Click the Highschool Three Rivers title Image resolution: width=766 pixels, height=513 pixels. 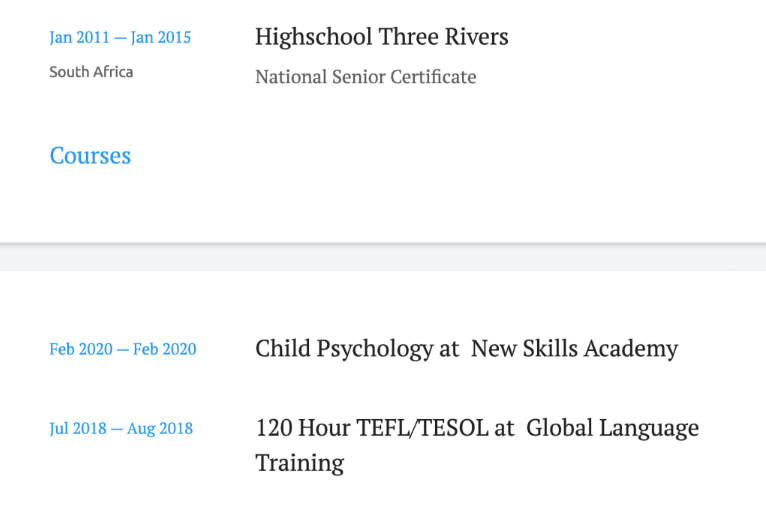point(381,37)
